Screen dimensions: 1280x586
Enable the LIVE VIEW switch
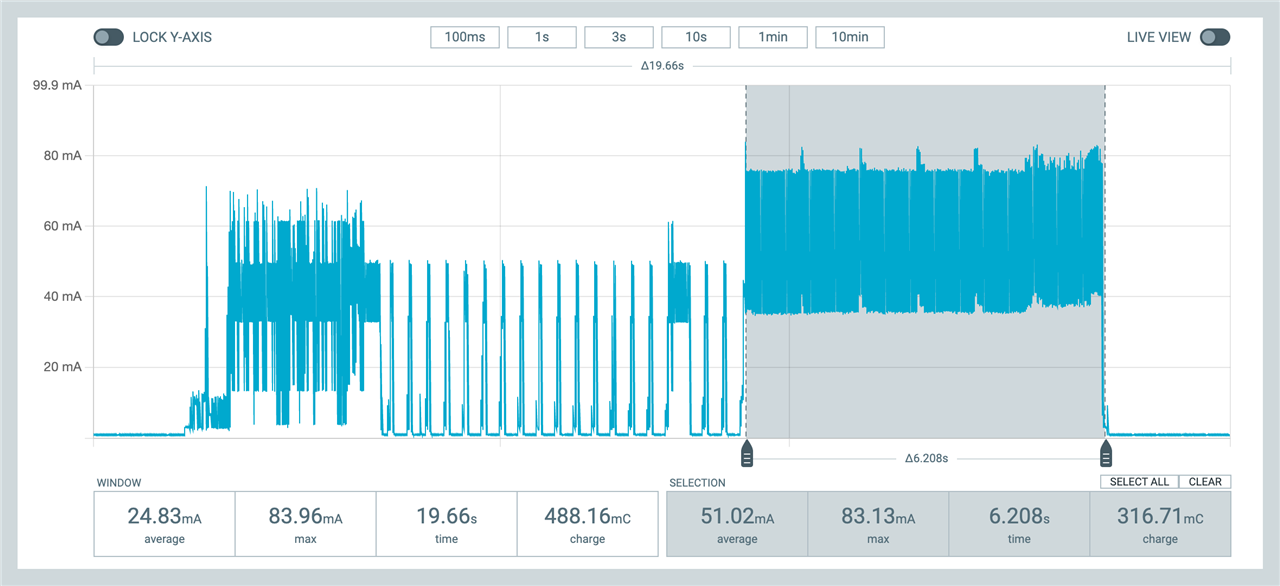click(x=1215, y=37)
